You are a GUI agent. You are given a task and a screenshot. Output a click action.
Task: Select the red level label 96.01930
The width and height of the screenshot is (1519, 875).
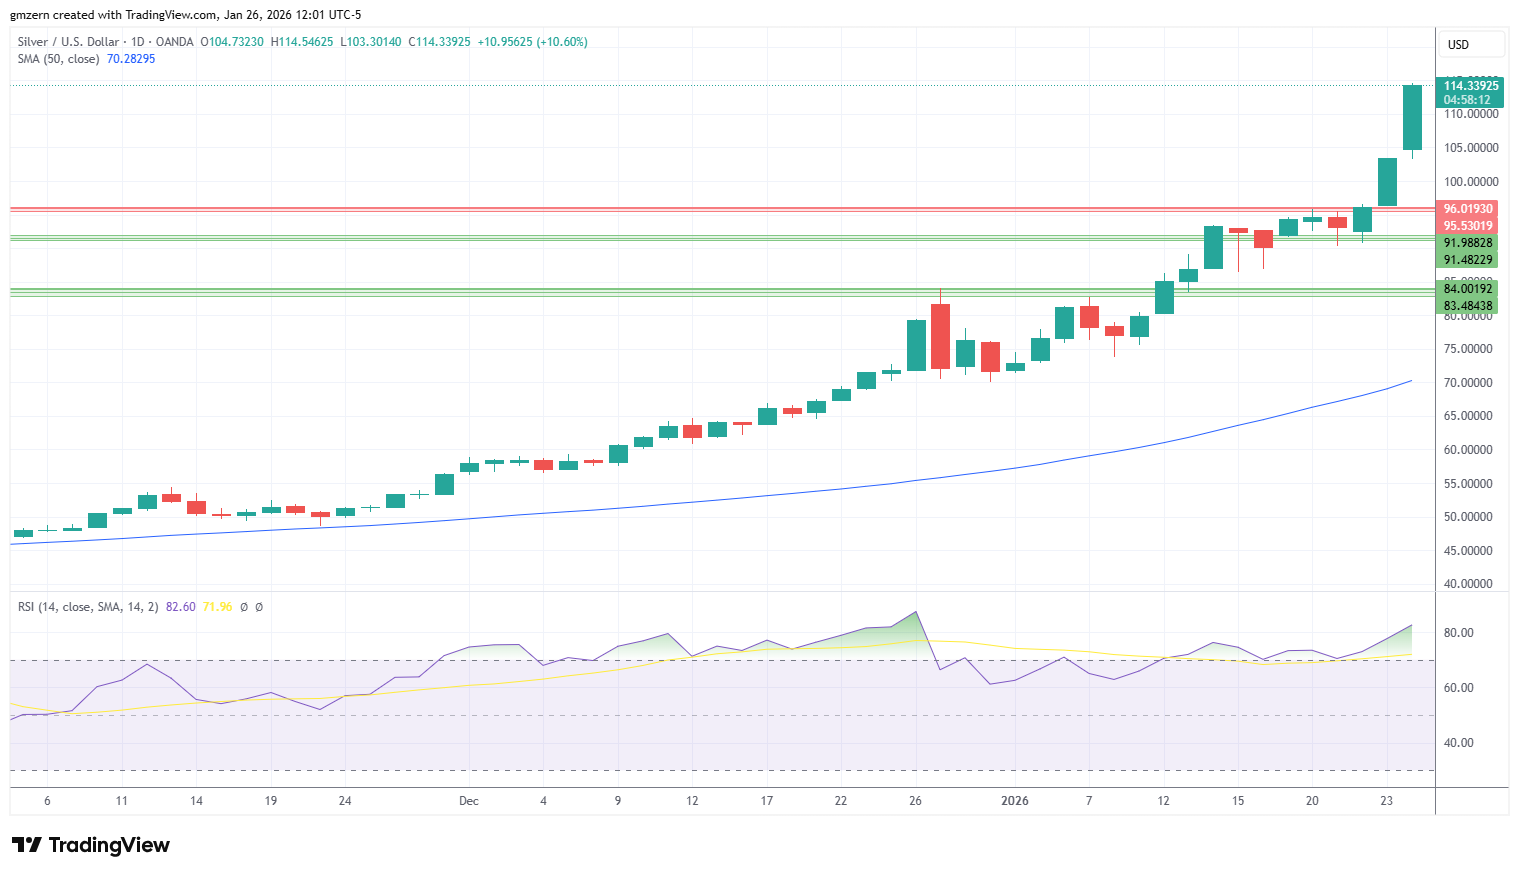pos(1468,209)
